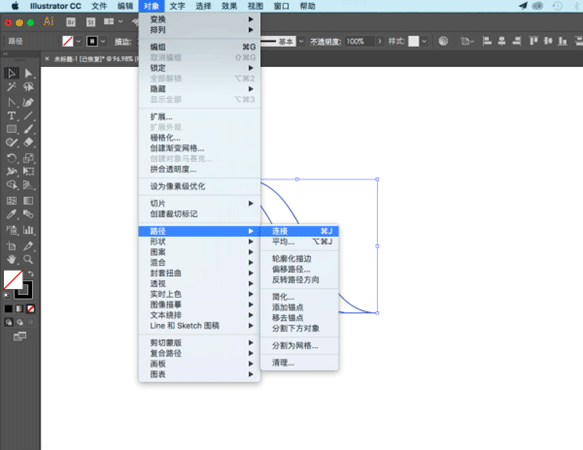This screenshot has width=583, height=450.
Task: Expand the opacity slider arrow
Action: pos(380,41)
